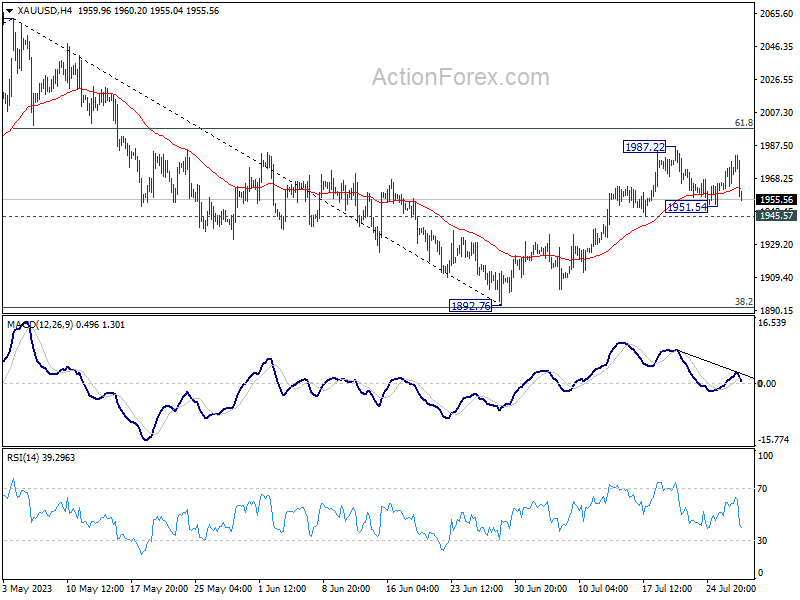The image size is (800, 600).
Task: Click the 3 May 2023 date label
Action: (28, 589)
